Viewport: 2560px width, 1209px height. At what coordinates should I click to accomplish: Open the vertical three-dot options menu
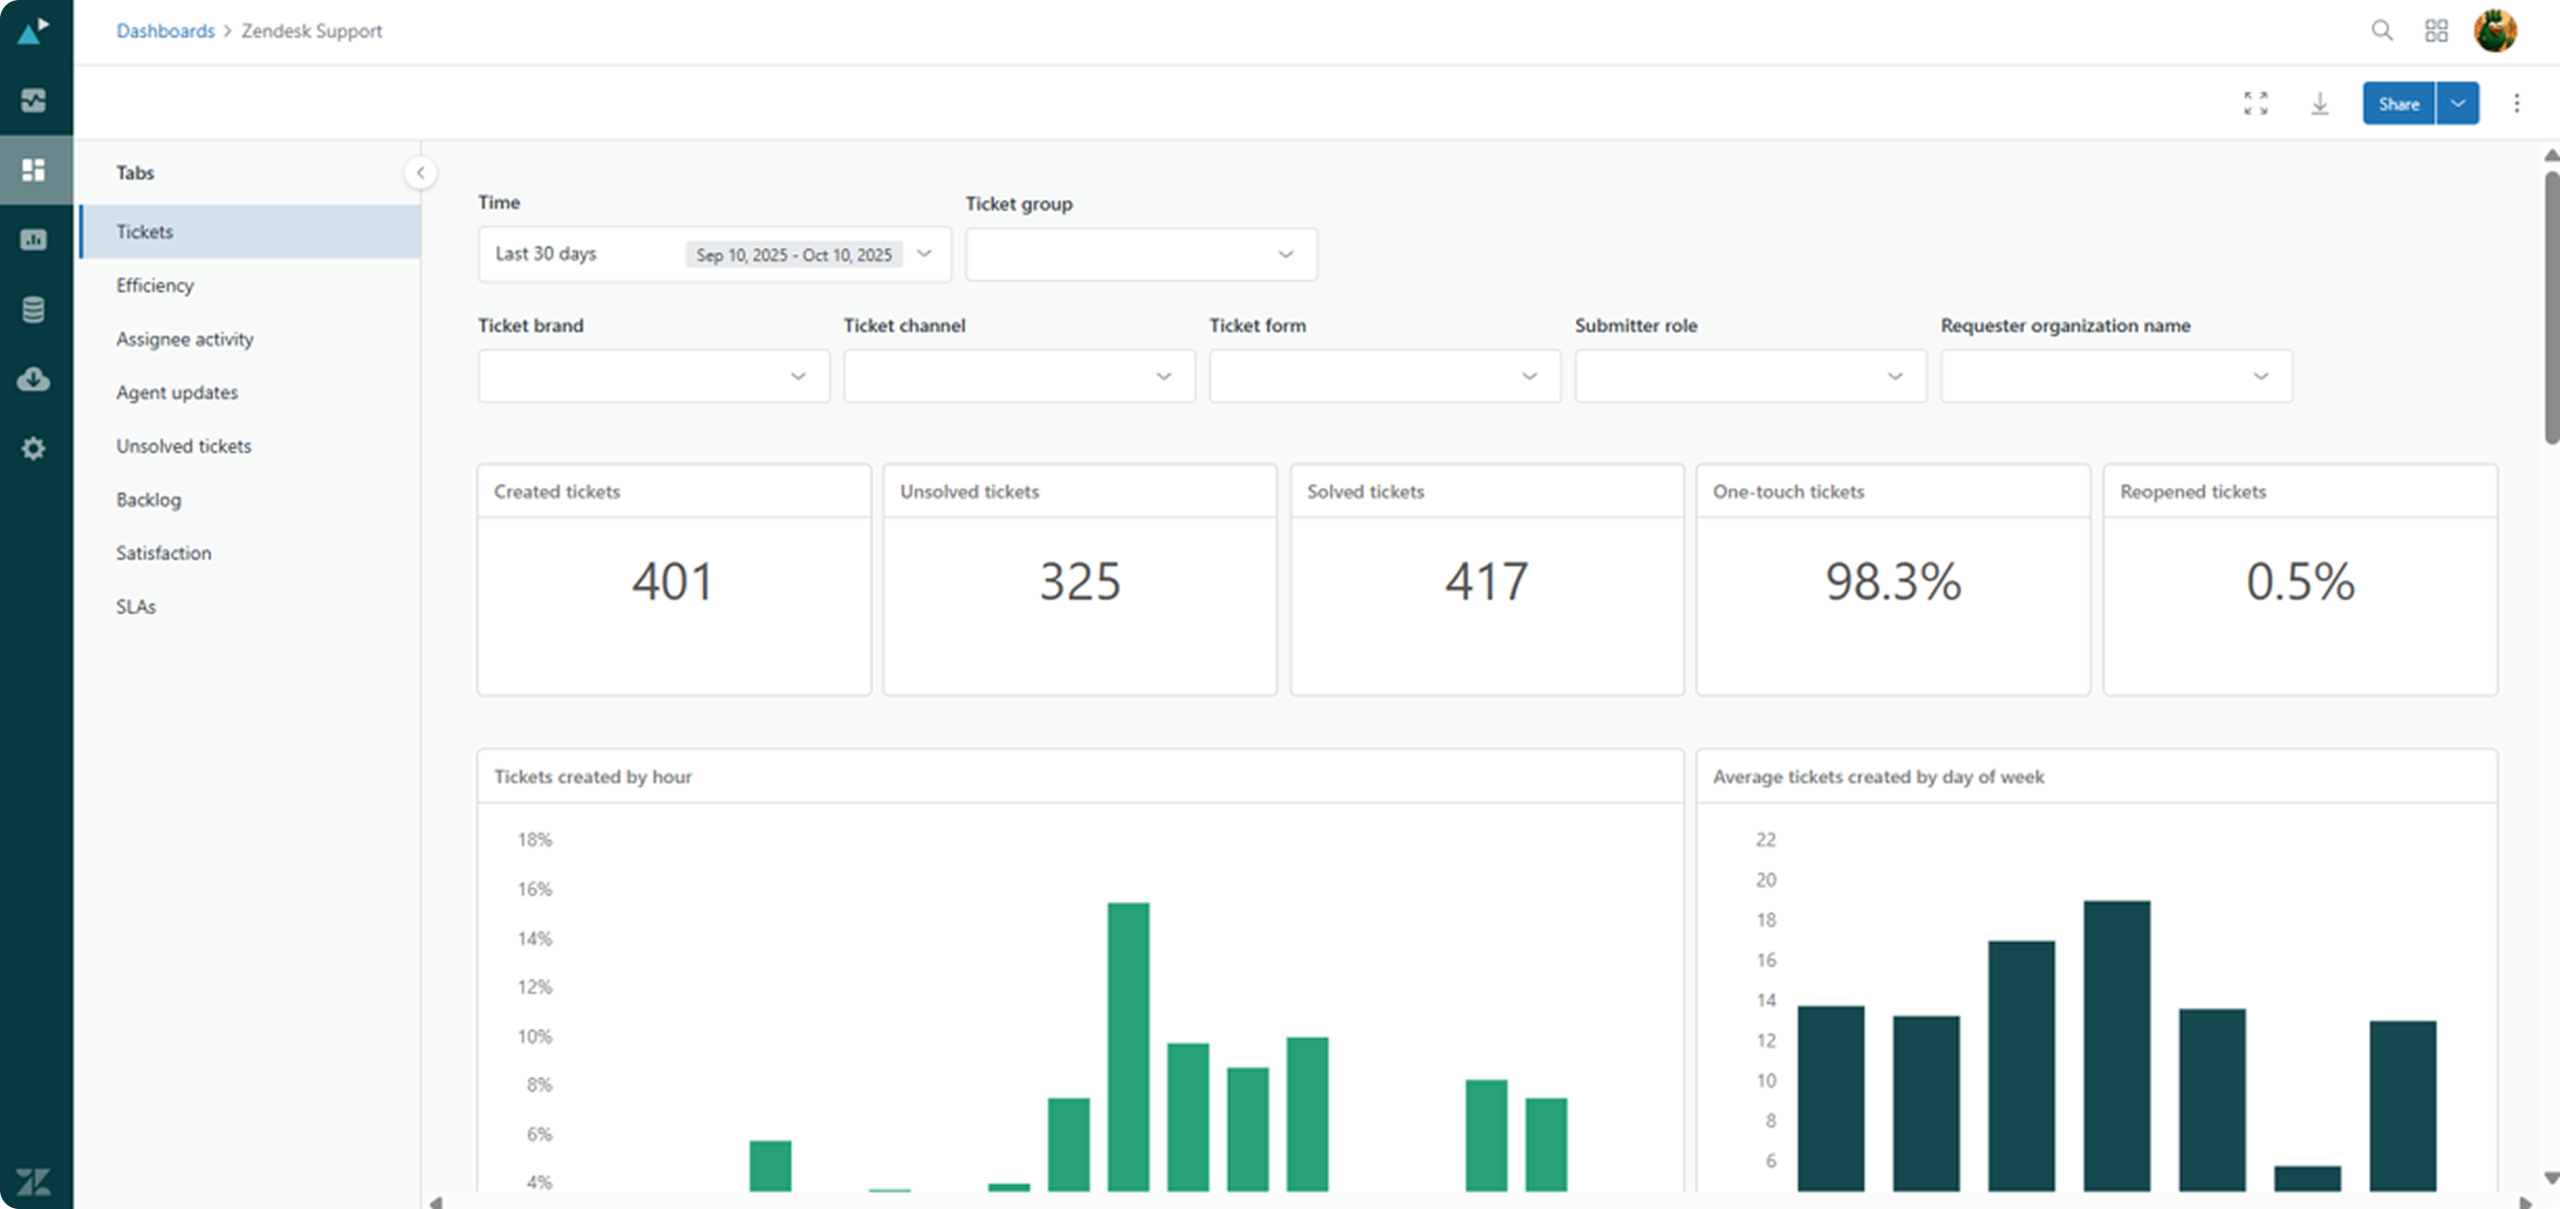click(2516, 103)
